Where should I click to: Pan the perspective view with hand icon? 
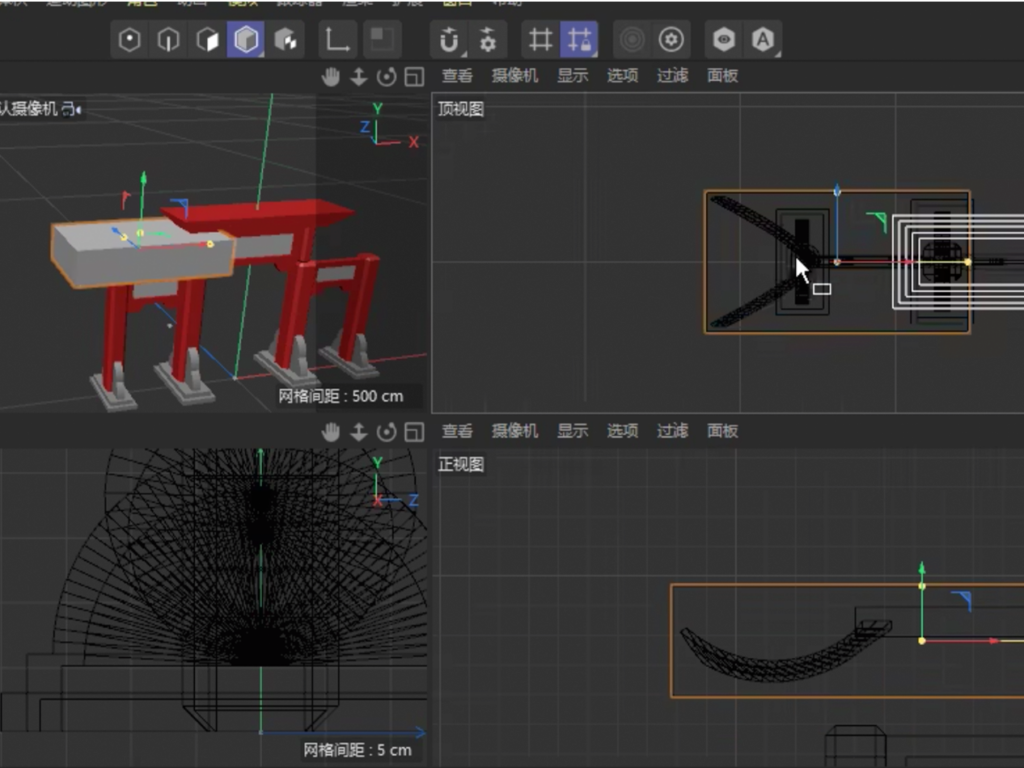click(331, 76)
